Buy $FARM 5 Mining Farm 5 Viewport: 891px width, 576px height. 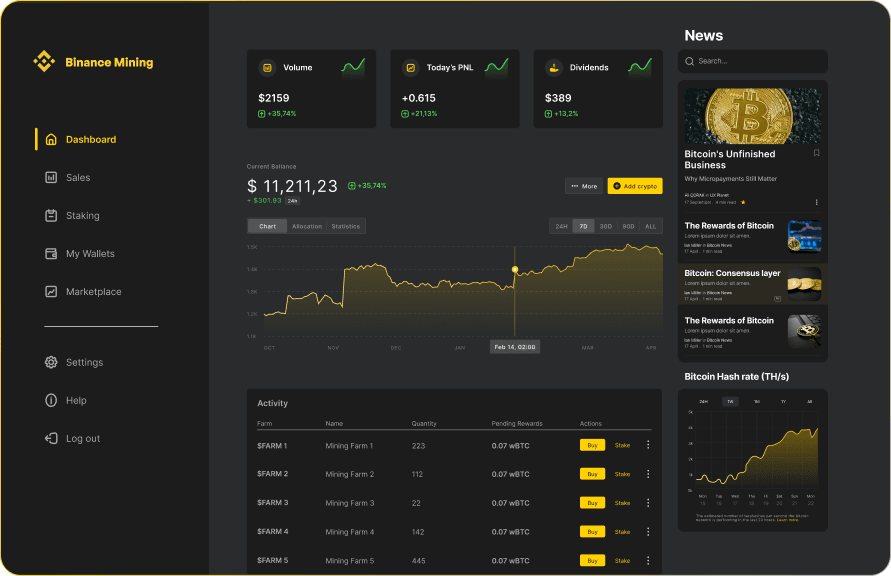[x=592, y=561]
